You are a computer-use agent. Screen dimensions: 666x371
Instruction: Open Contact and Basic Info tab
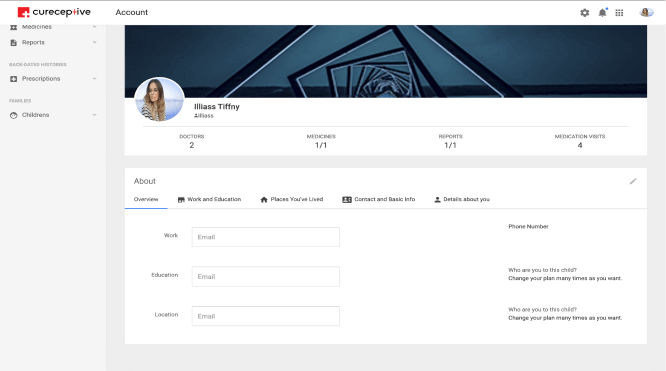point(378,199)
